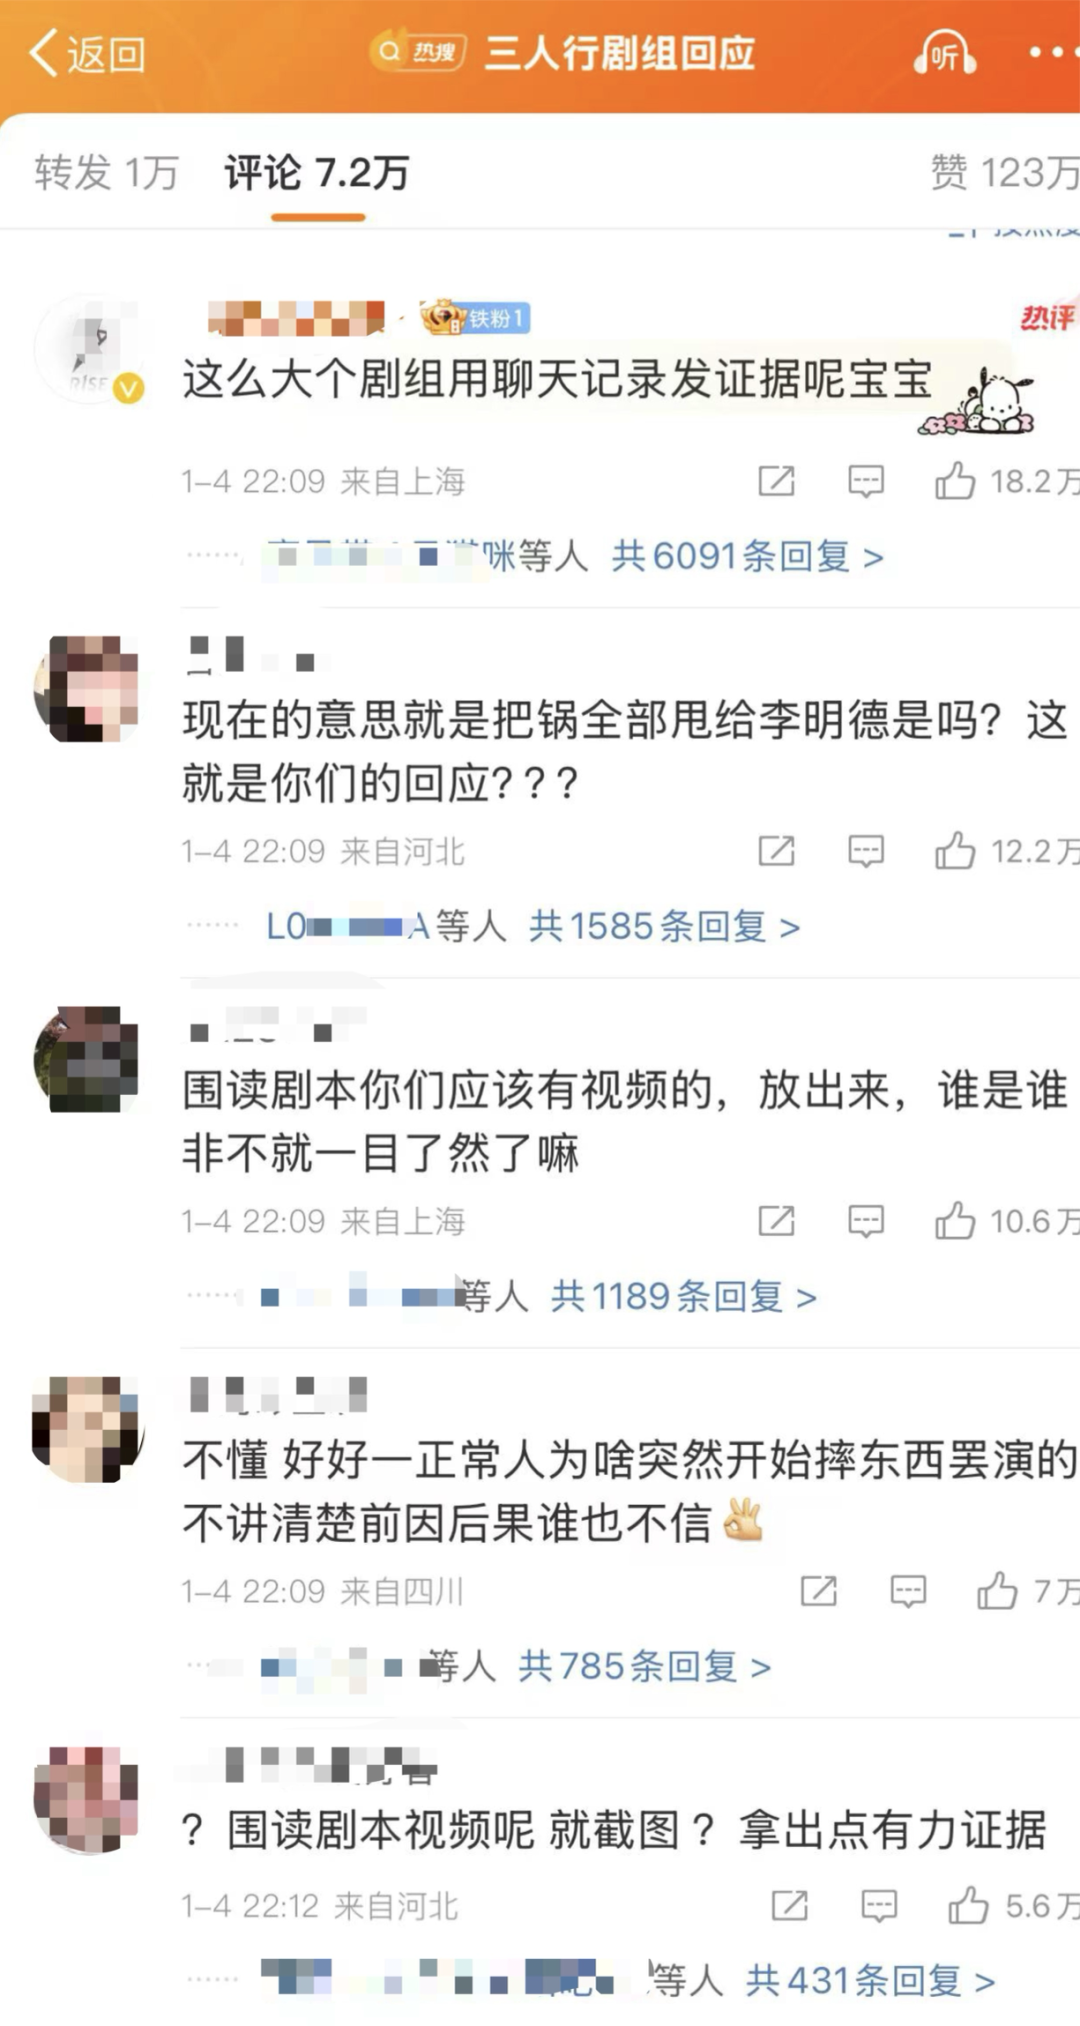This screenshot has width=1080, height=2026.
Task: Tap the 三人行剧组回应 hot search box
Action: pyautogui.click(x=562, y=53)
